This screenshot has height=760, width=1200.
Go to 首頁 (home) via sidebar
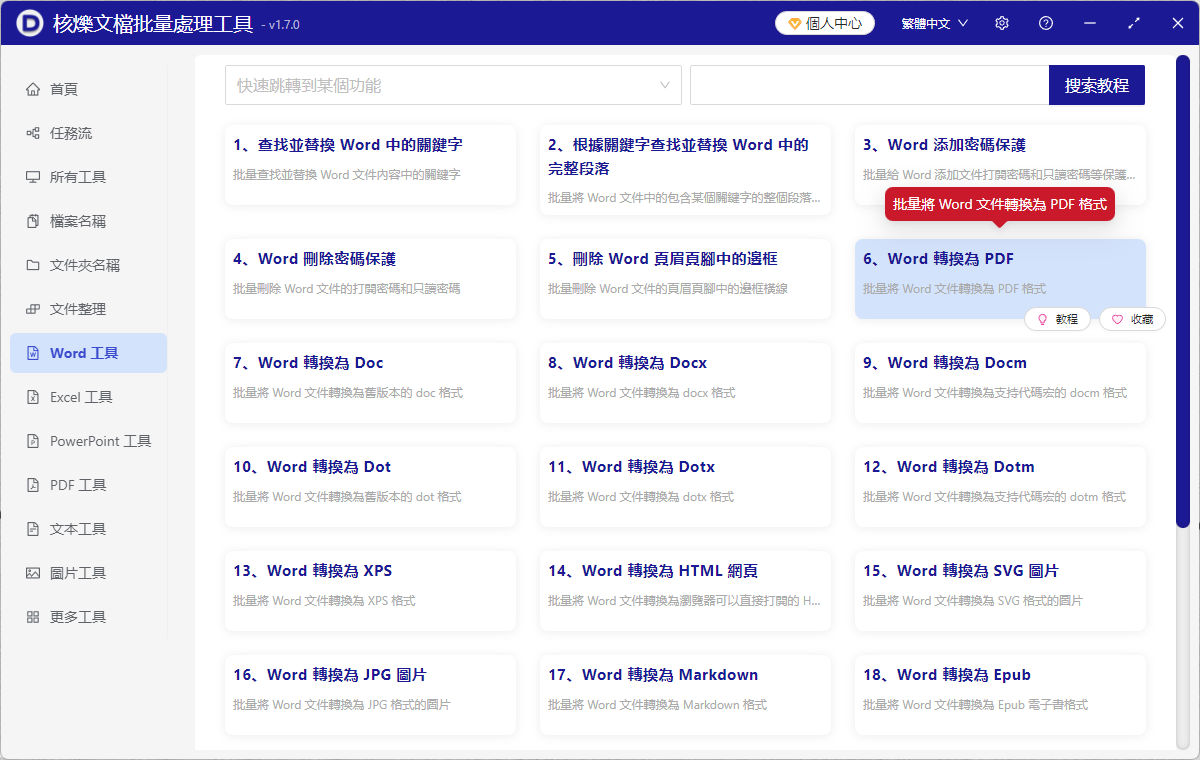88,88
